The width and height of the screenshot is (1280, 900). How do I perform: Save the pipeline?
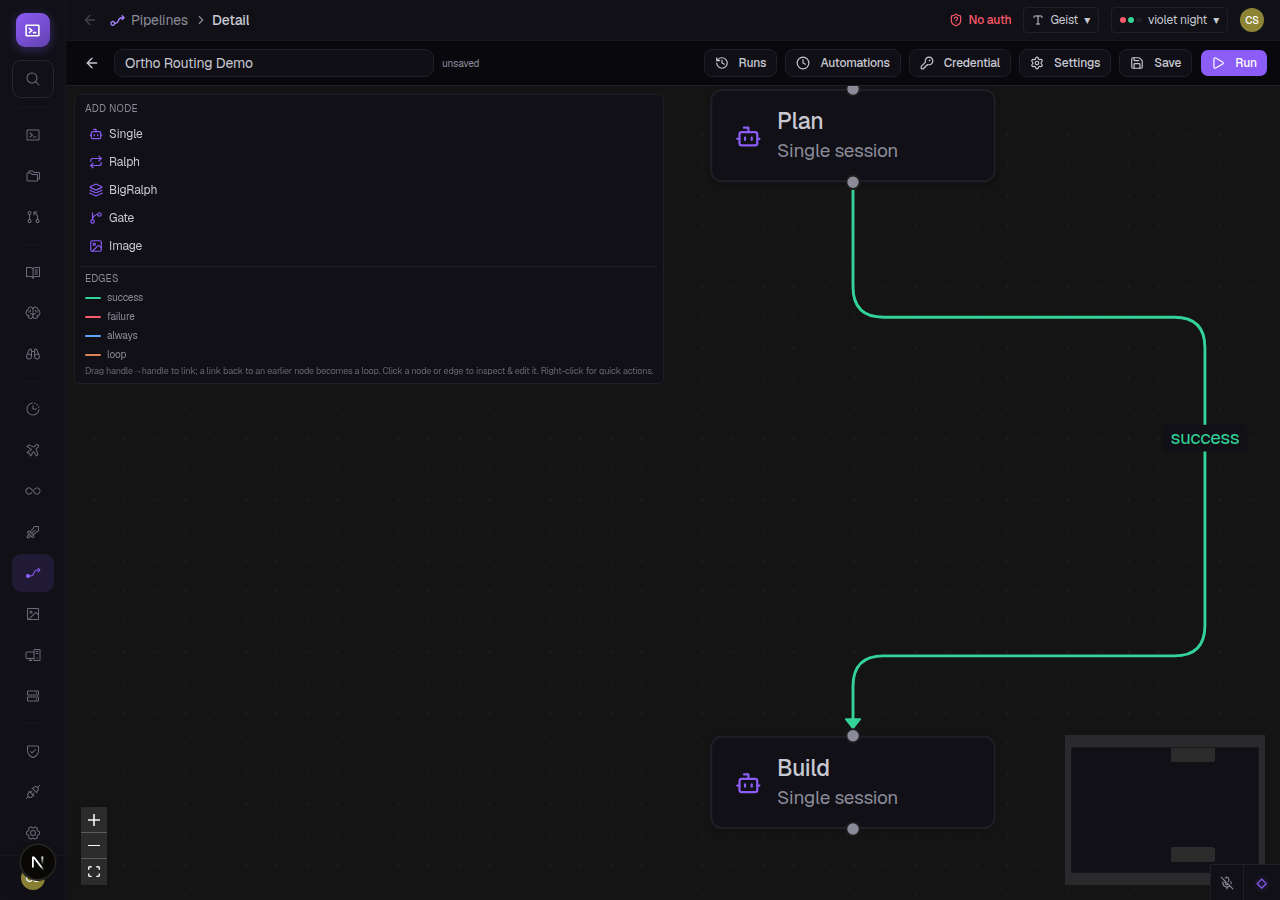(x=1156, y=63)
